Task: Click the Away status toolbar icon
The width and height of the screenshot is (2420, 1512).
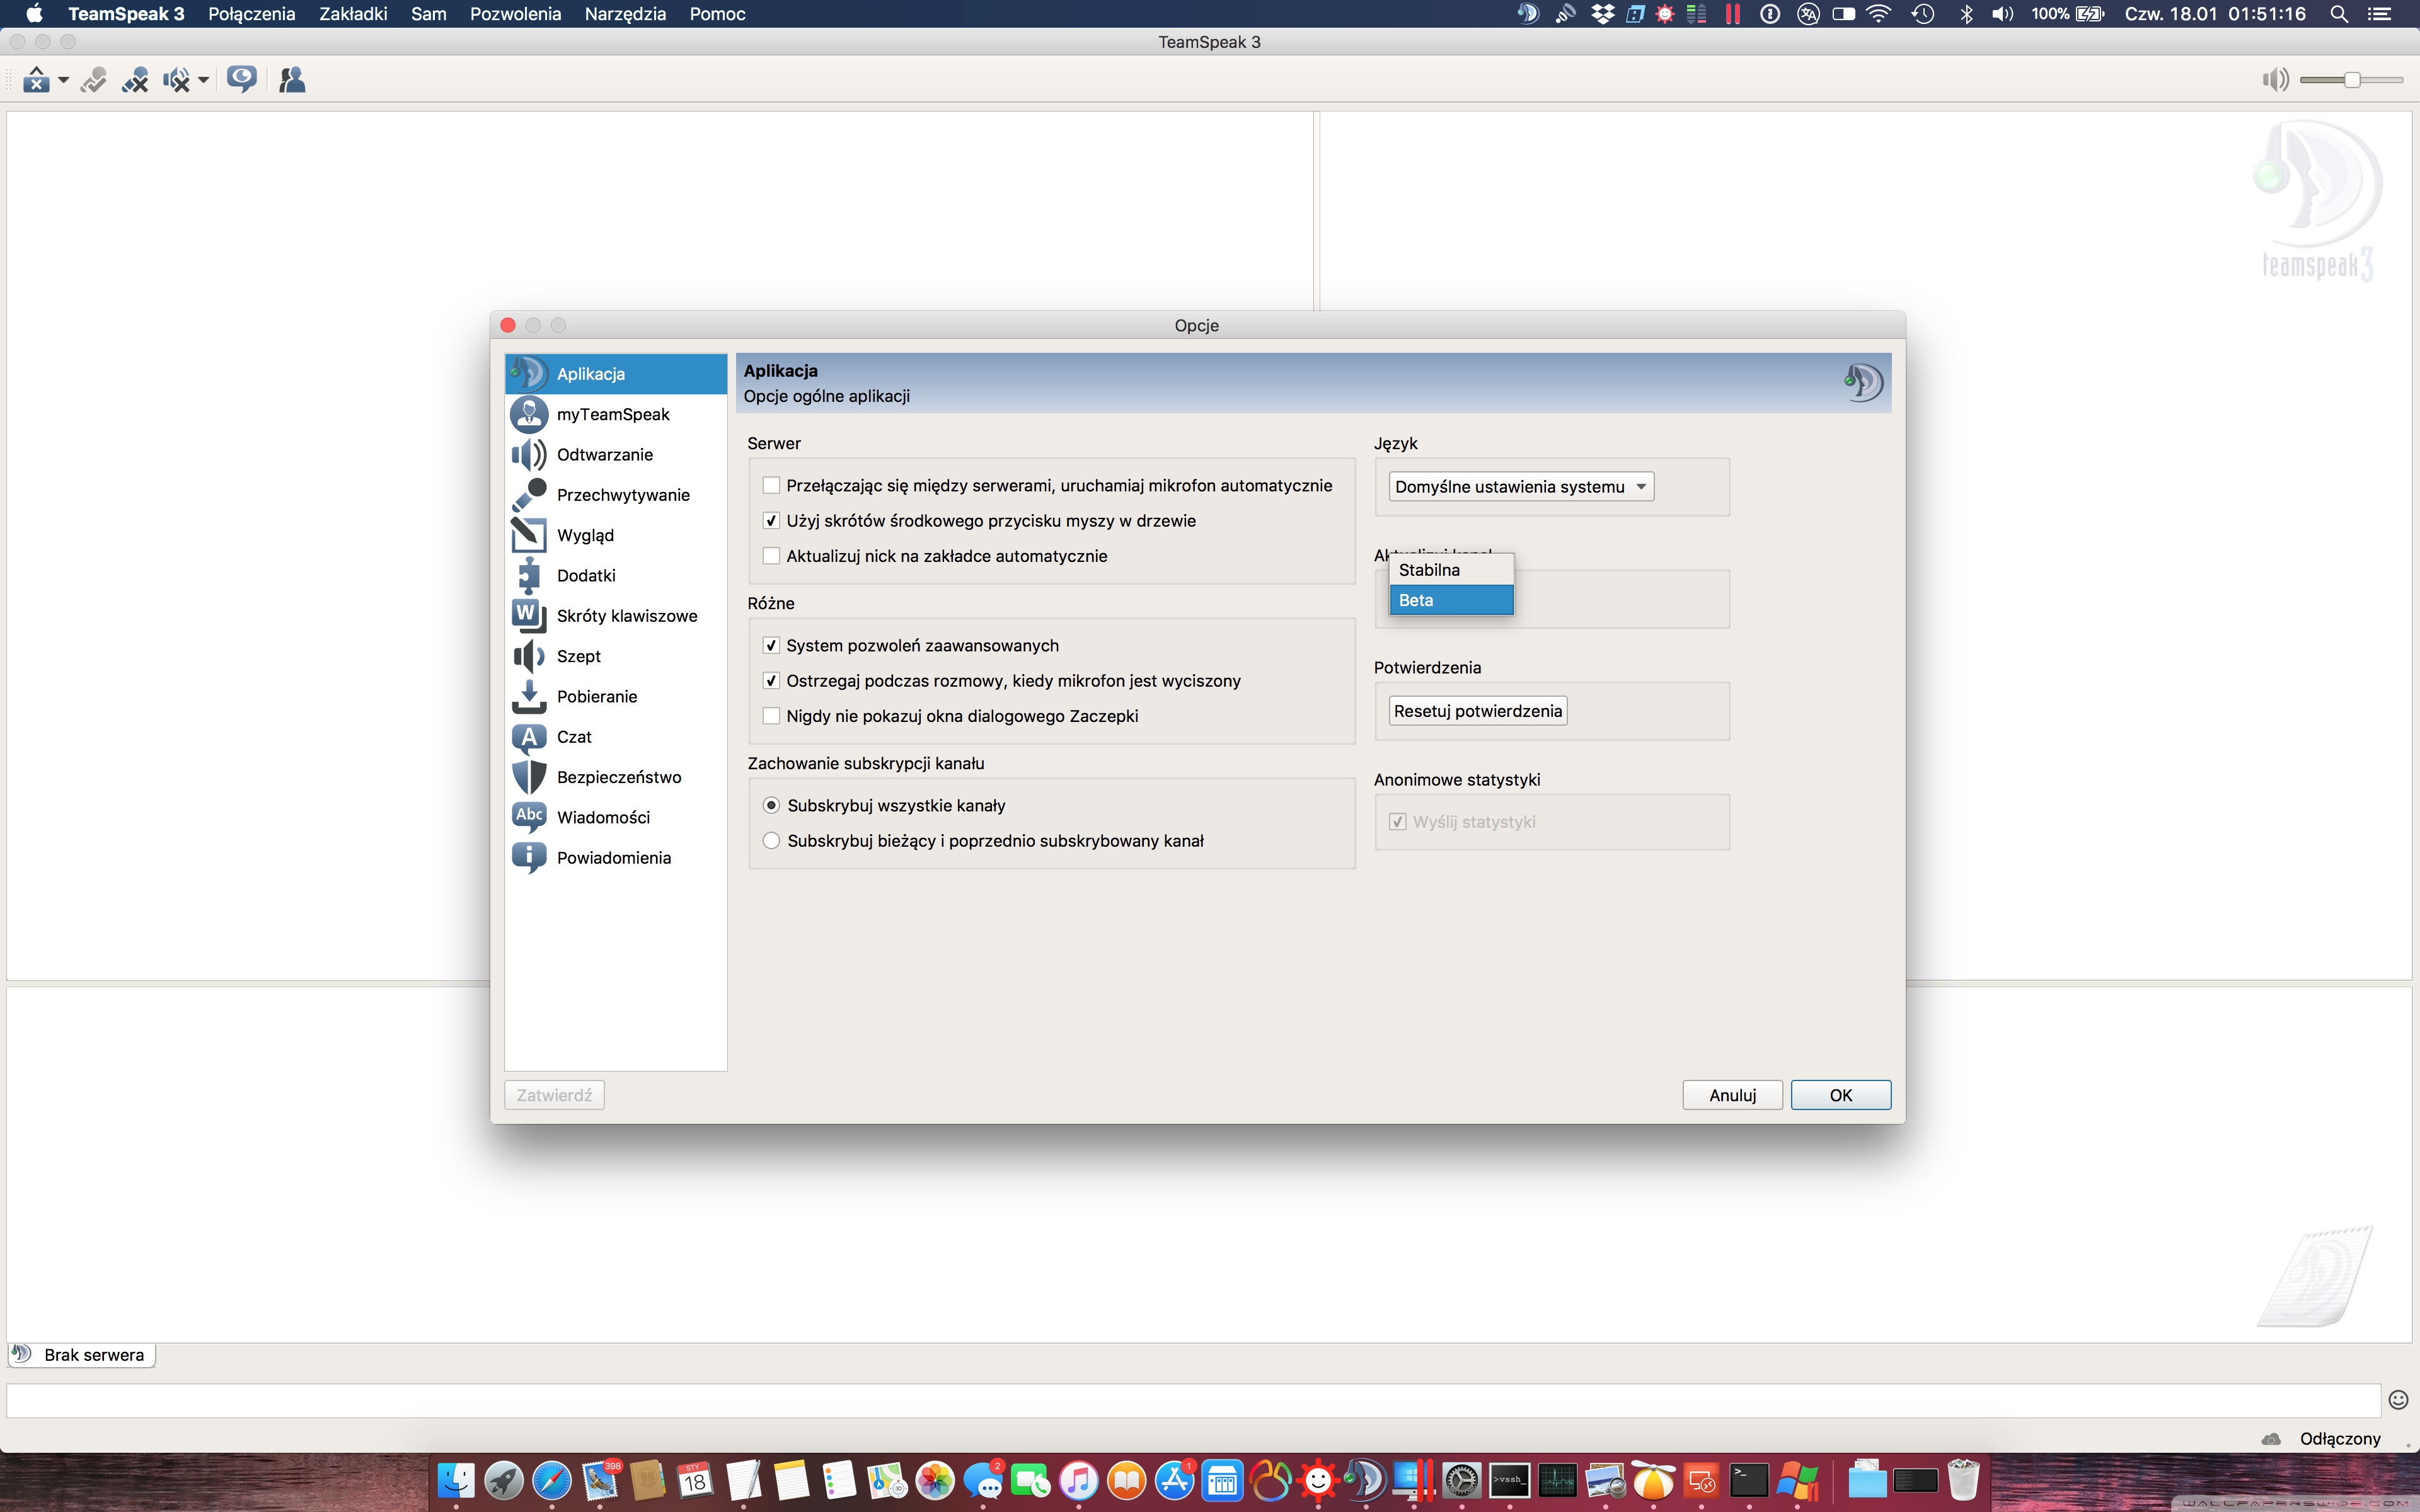Action: [241, 79]
